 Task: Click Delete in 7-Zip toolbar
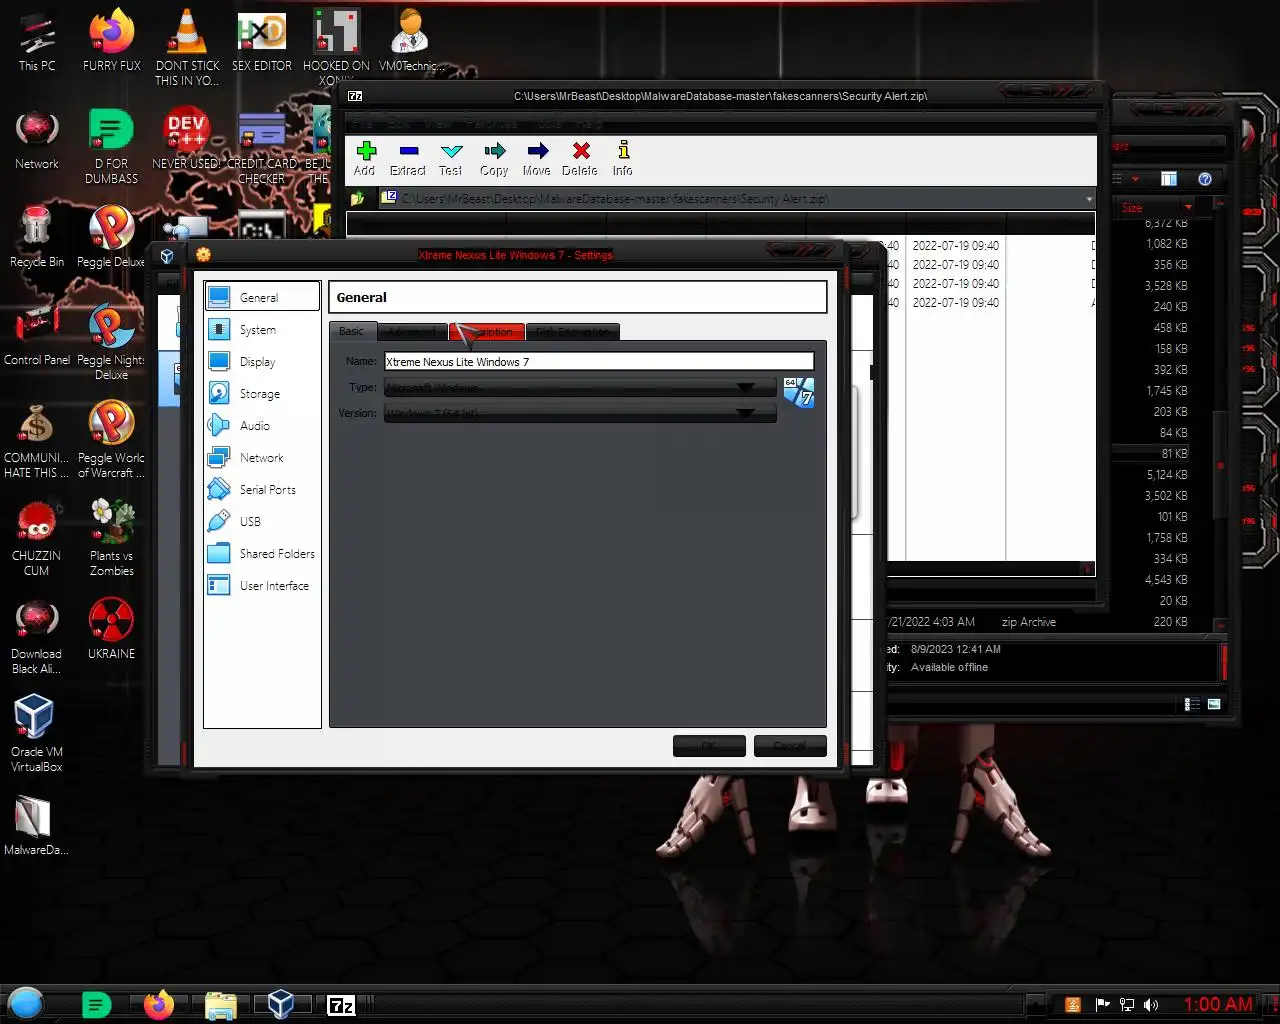(580, 158)
